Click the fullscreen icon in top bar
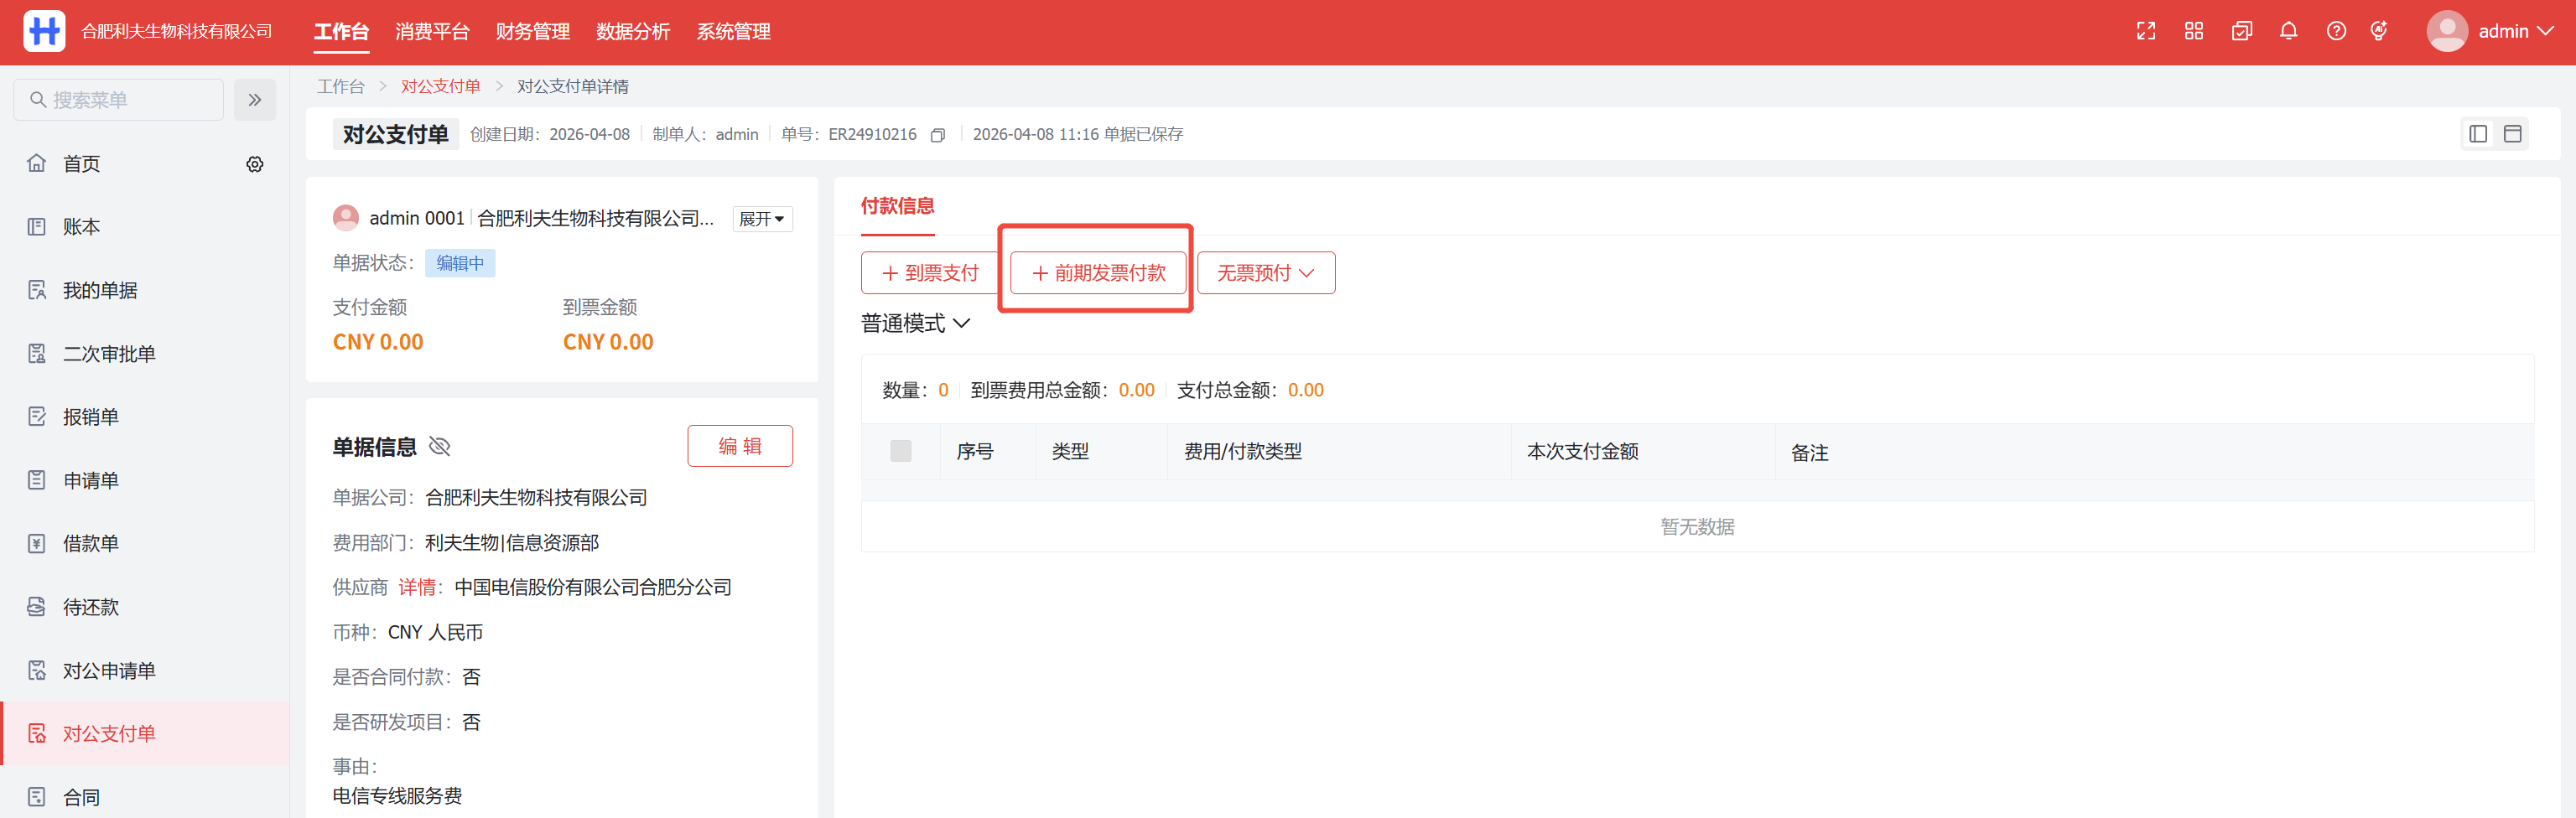Screen dimensions: 2576x818 tap(2145, 31)
